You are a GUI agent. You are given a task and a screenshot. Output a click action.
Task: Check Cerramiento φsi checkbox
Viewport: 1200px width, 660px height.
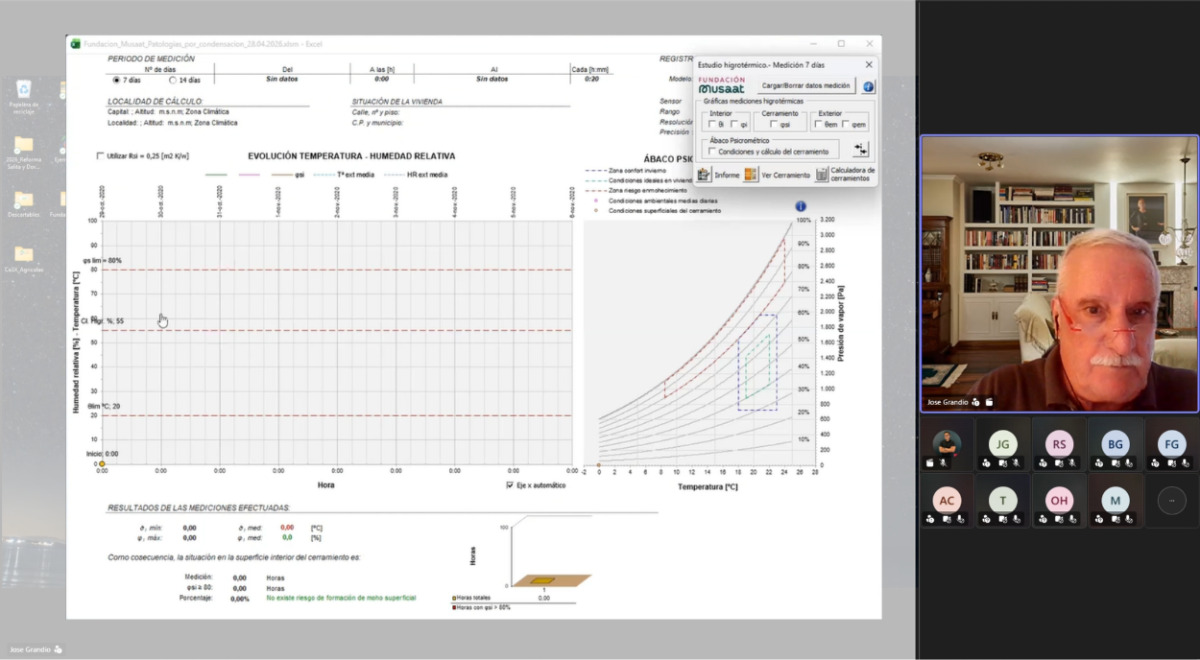[x=774, y=124]
